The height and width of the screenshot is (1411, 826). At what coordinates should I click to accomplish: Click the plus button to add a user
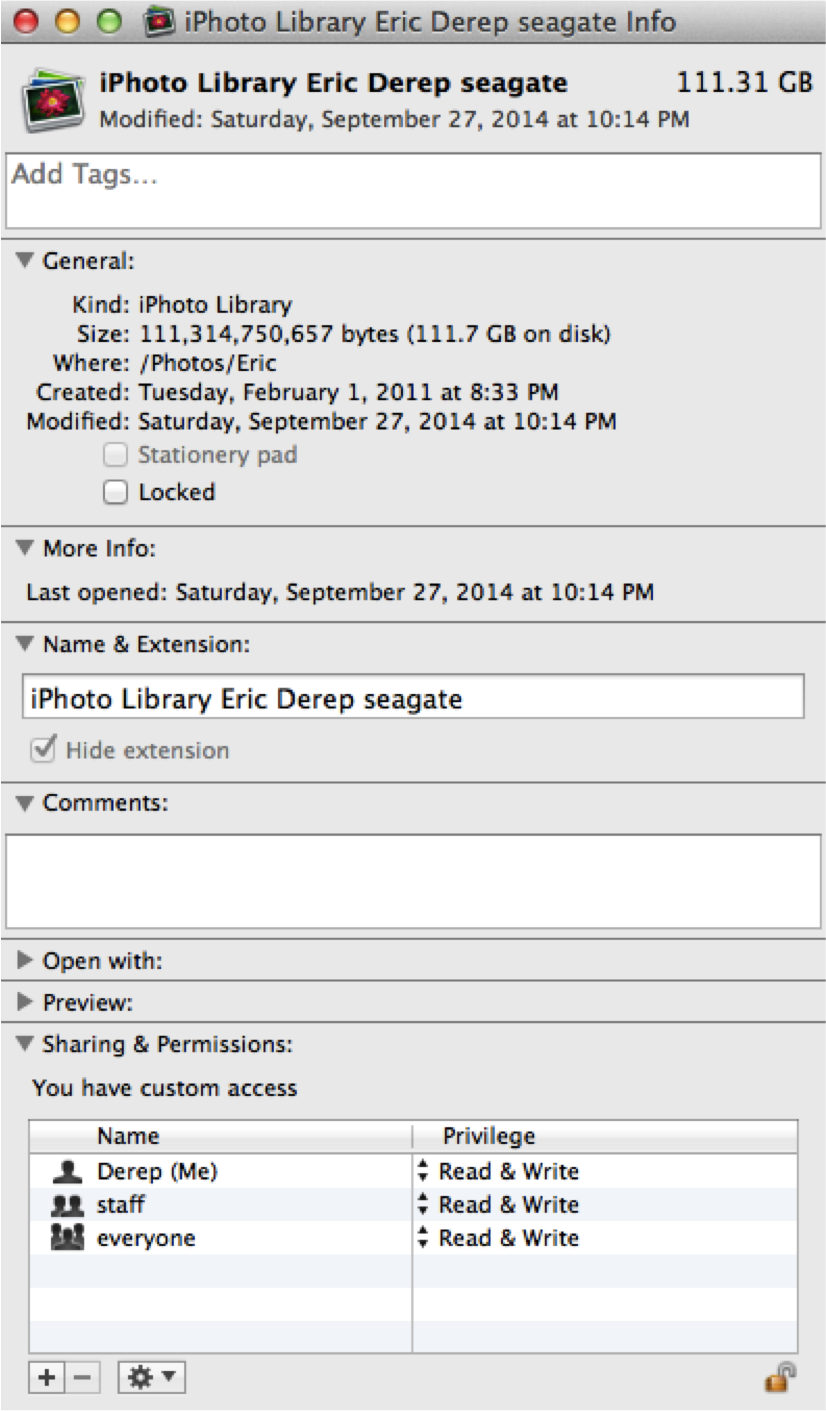46,1378
